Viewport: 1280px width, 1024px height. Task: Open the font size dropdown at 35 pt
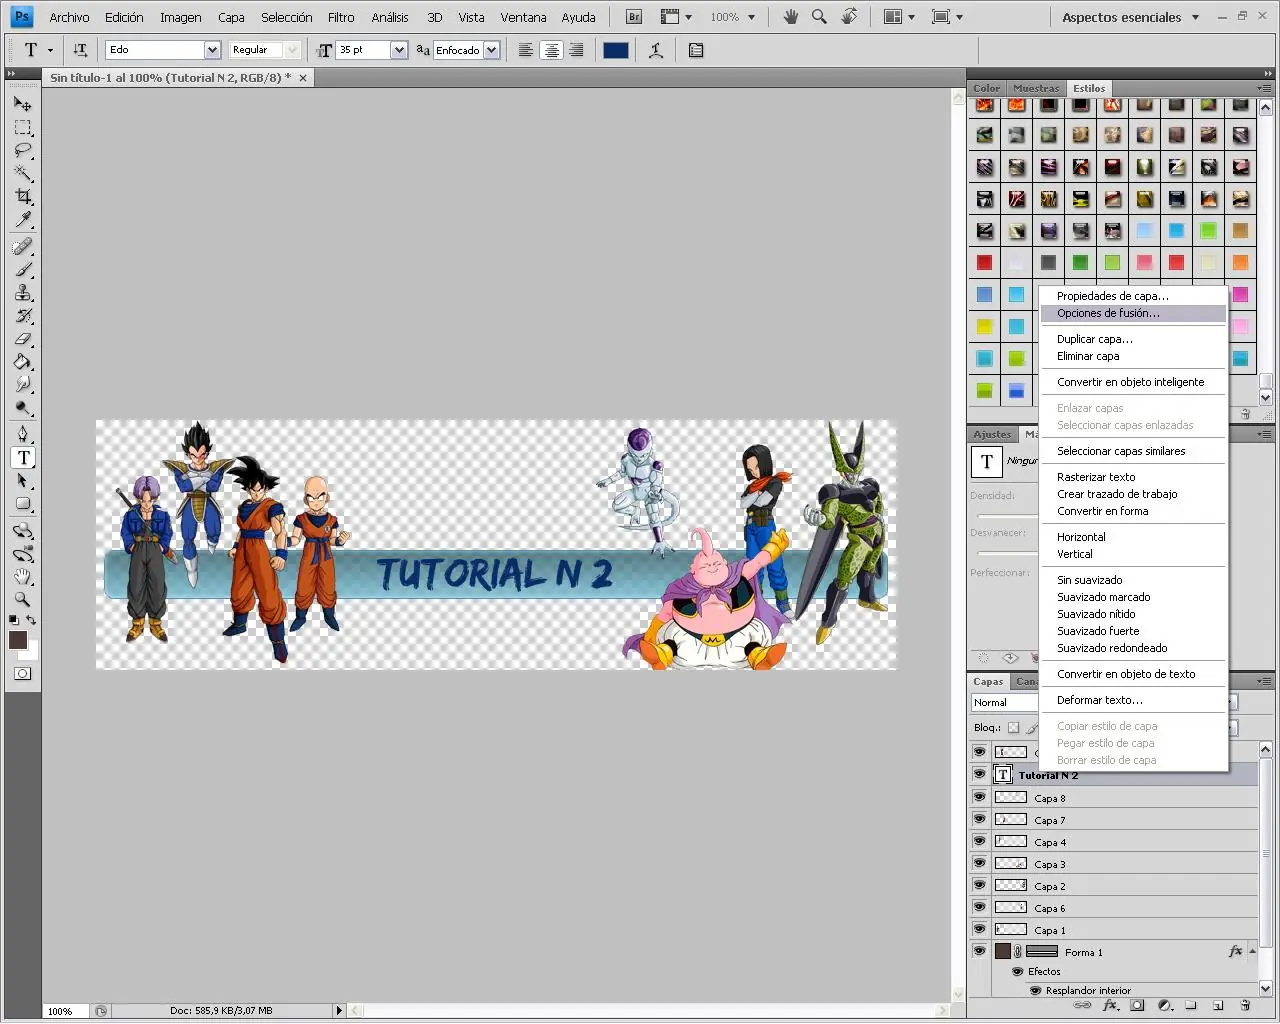coord(399,50)
